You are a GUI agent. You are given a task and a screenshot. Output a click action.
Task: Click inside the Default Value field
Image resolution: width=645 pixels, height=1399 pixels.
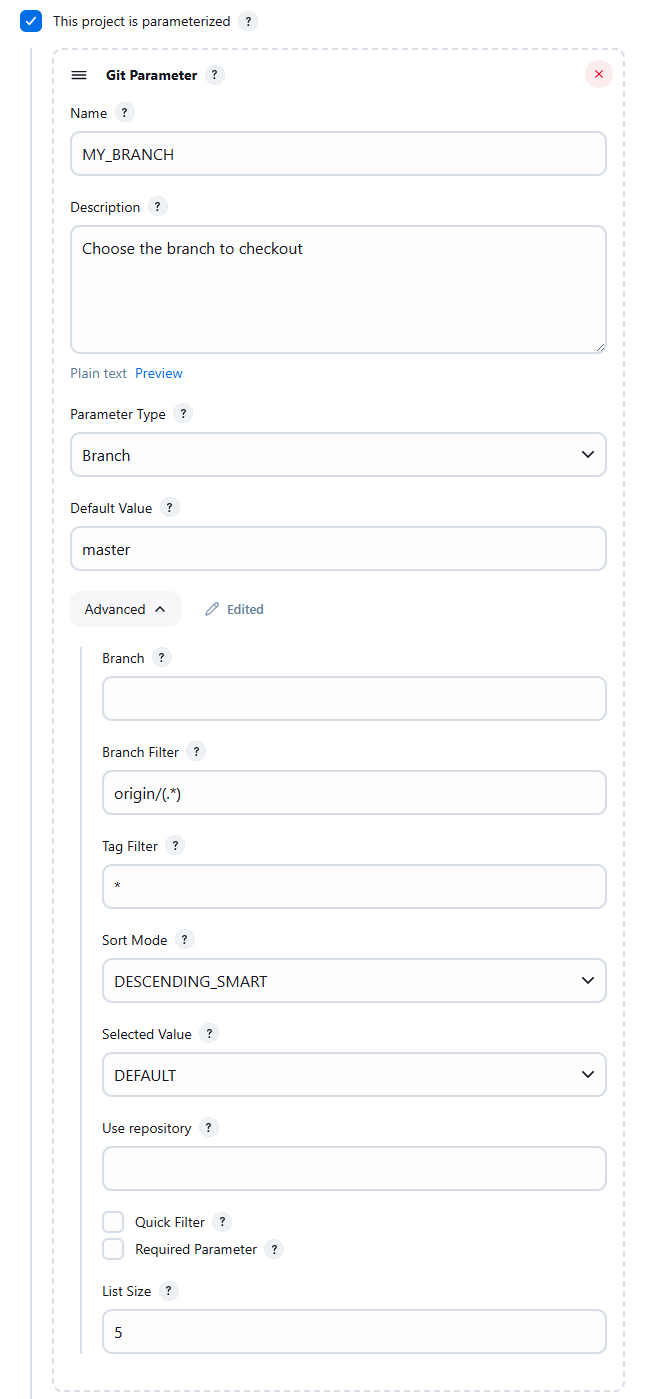[338, 548]
